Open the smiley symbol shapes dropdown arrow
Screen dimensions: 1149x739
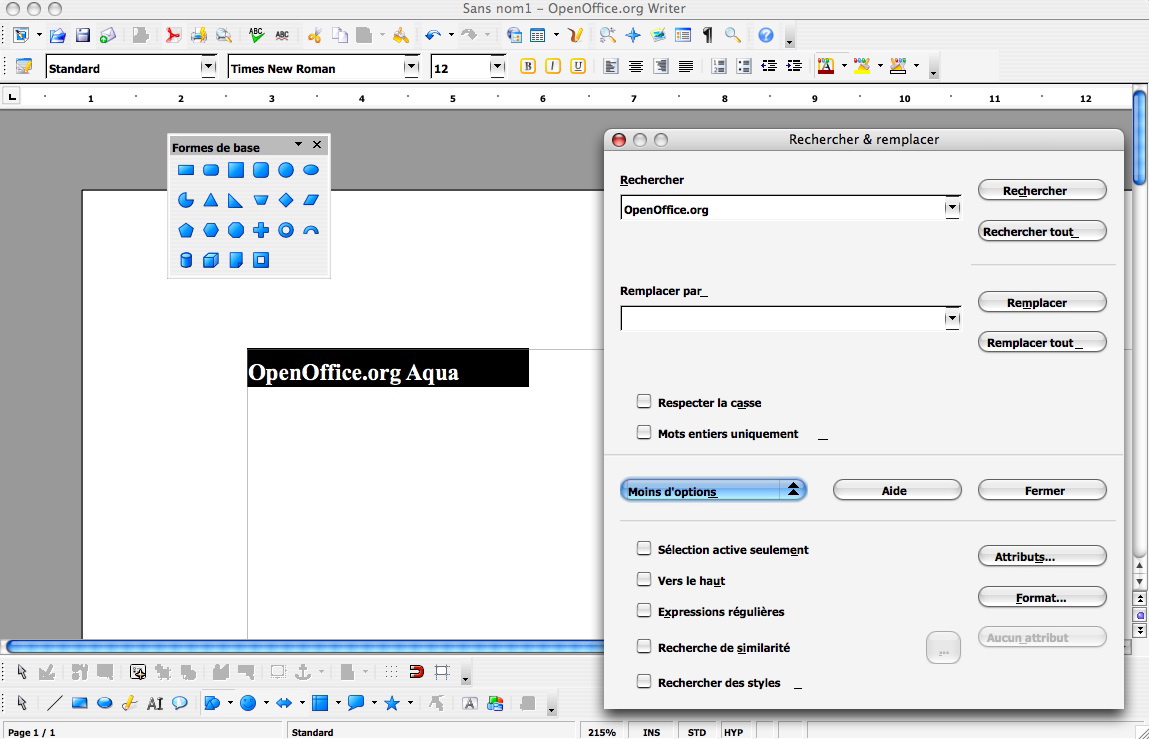[266, 703]
